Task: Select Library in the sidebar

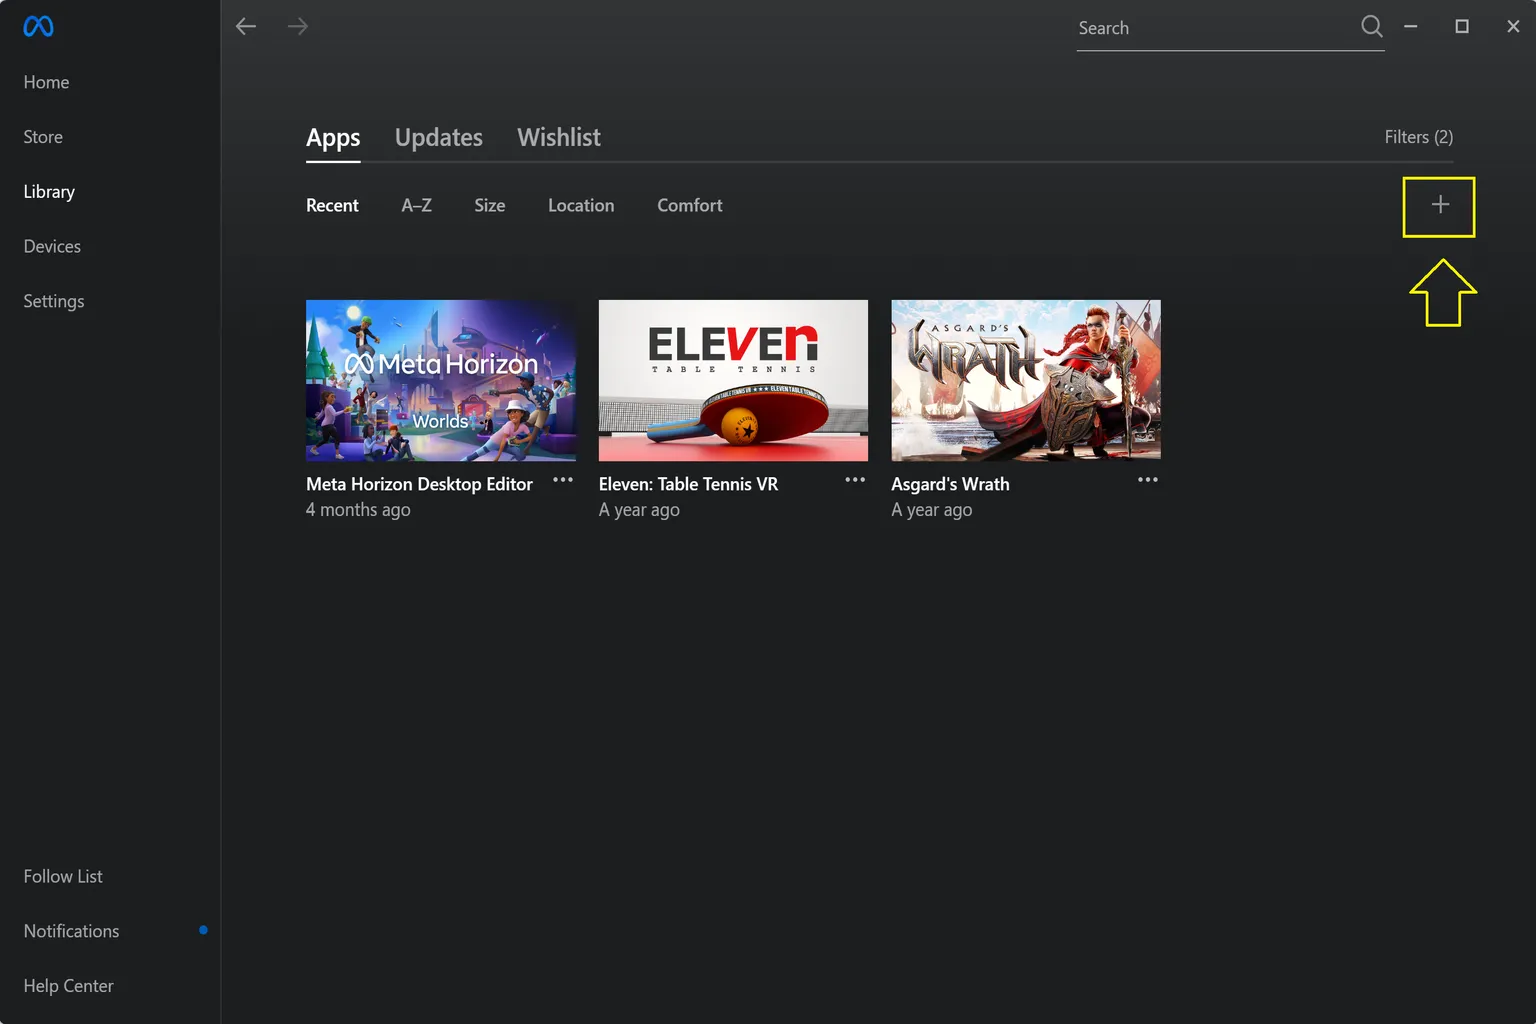Action: coord(49,192)
